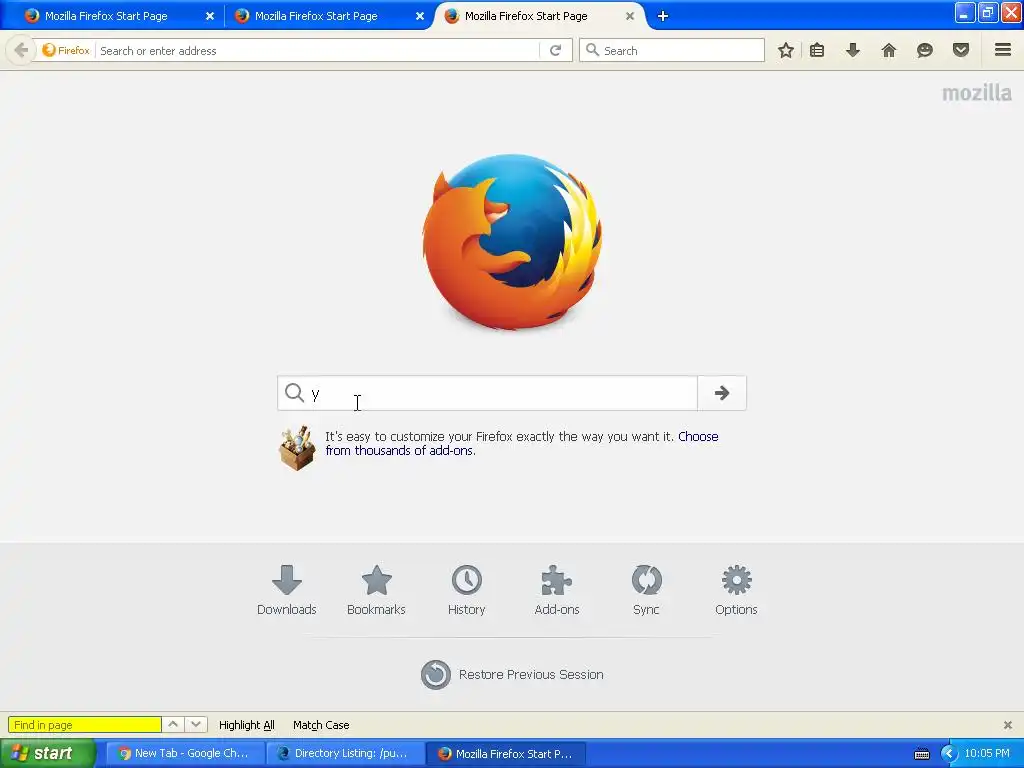Screen dimensions: 1024x768
Task: Find previous match up arrow
Action: (173, 725)
